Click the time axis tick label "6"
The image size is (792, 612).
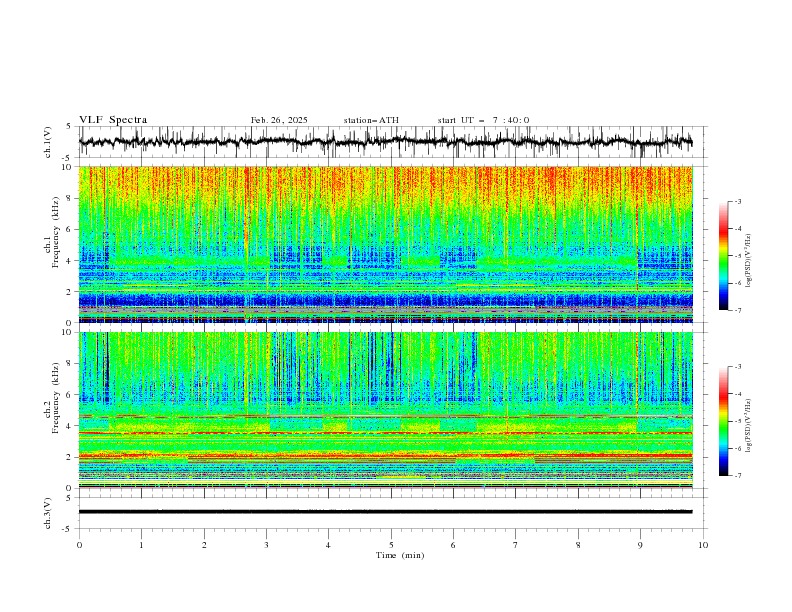coord(453,545)
